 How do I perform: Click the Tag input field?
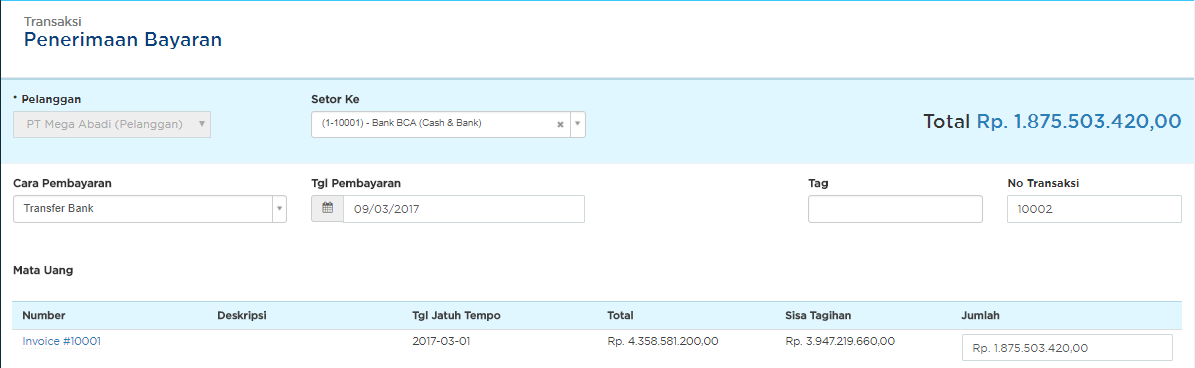(895, 209)
